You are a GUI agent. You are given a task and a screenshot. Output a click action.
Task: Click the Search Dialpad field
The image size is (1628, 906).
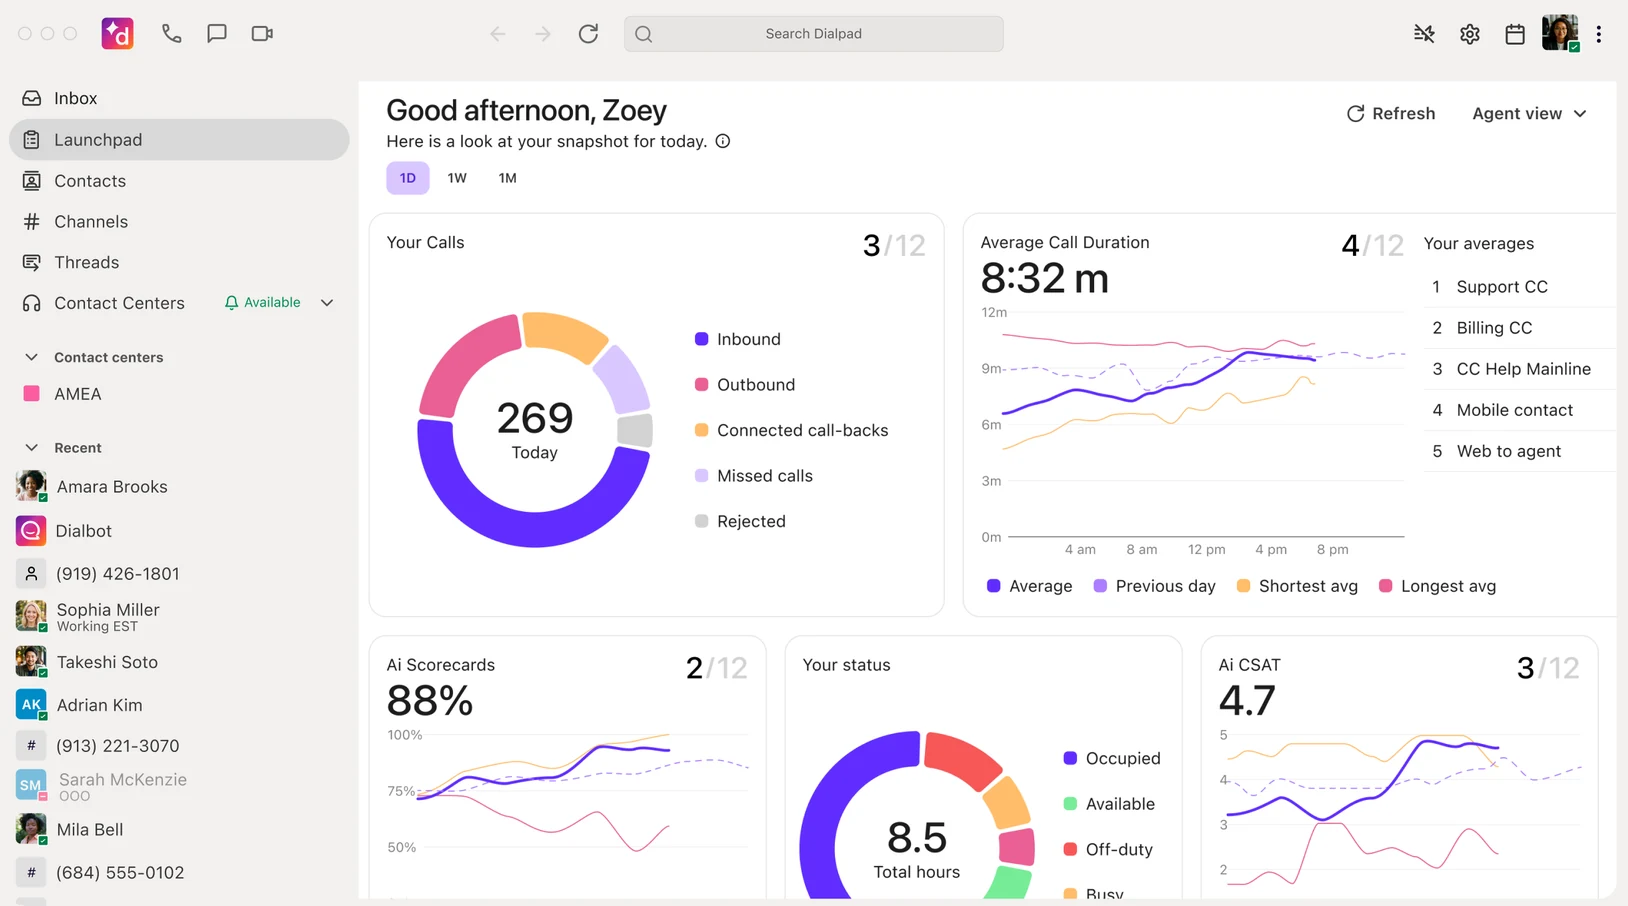click(x=813, y=33)
